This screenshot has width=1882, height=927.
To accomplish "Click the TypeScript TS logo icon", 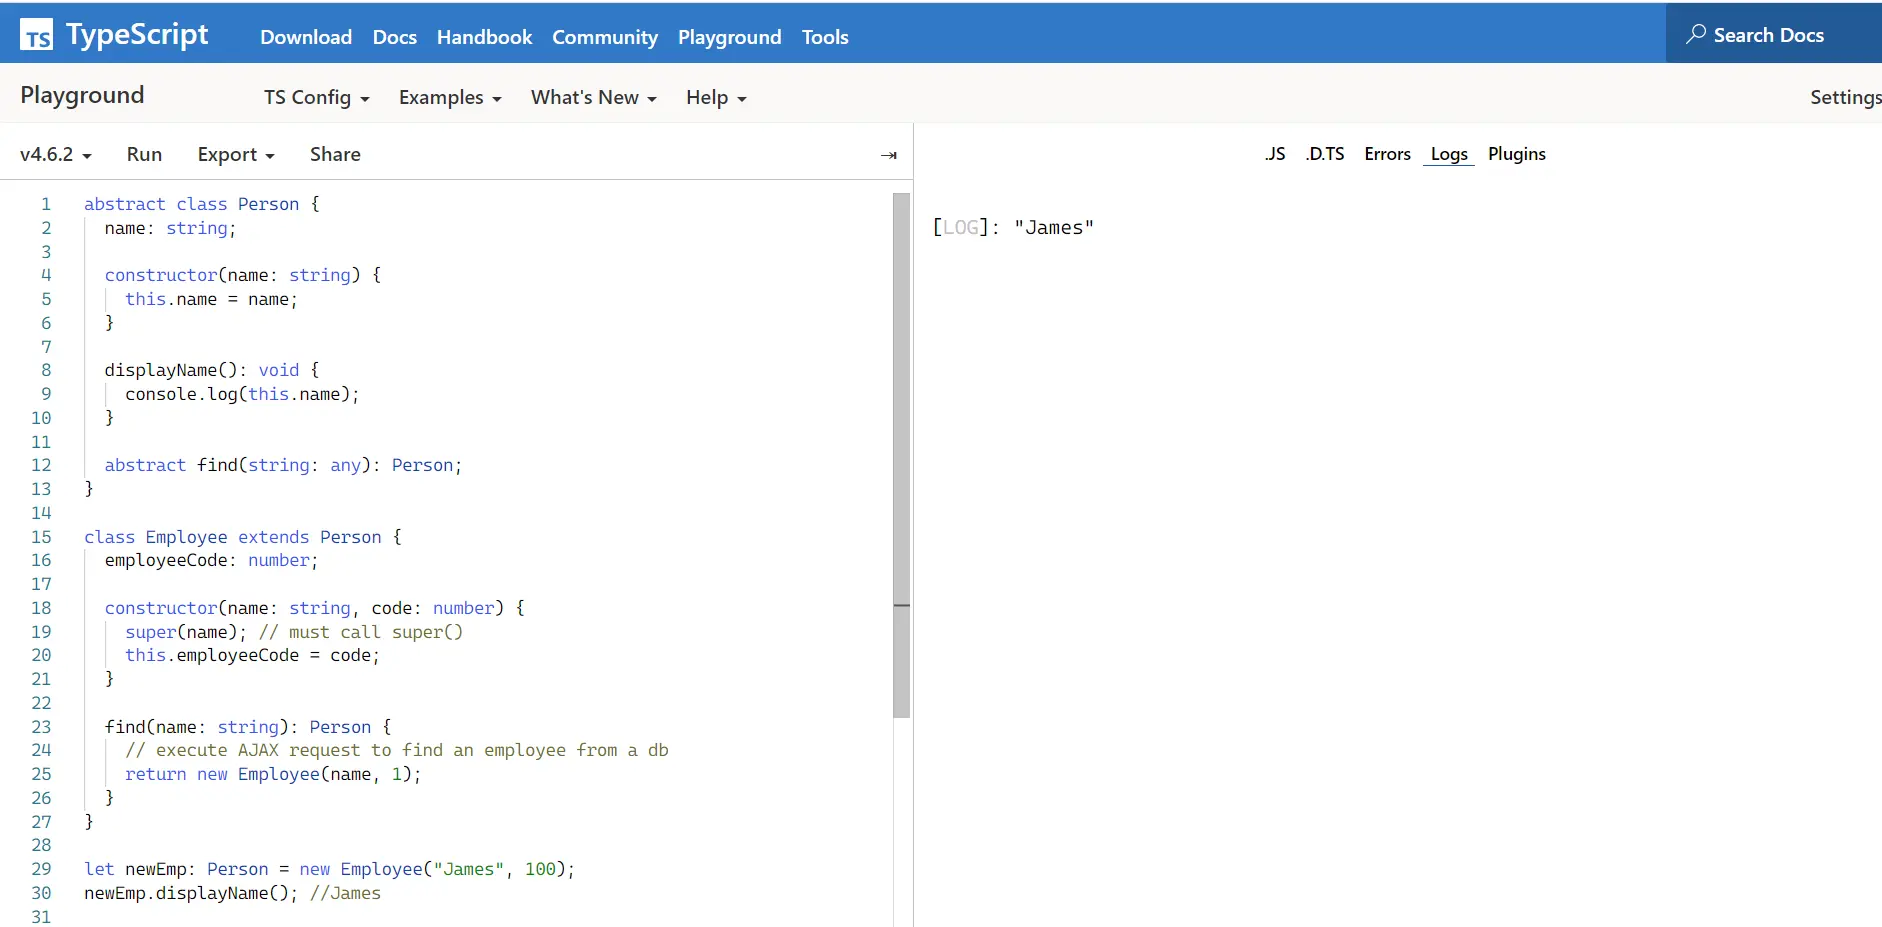I will (x=37, y=35).
